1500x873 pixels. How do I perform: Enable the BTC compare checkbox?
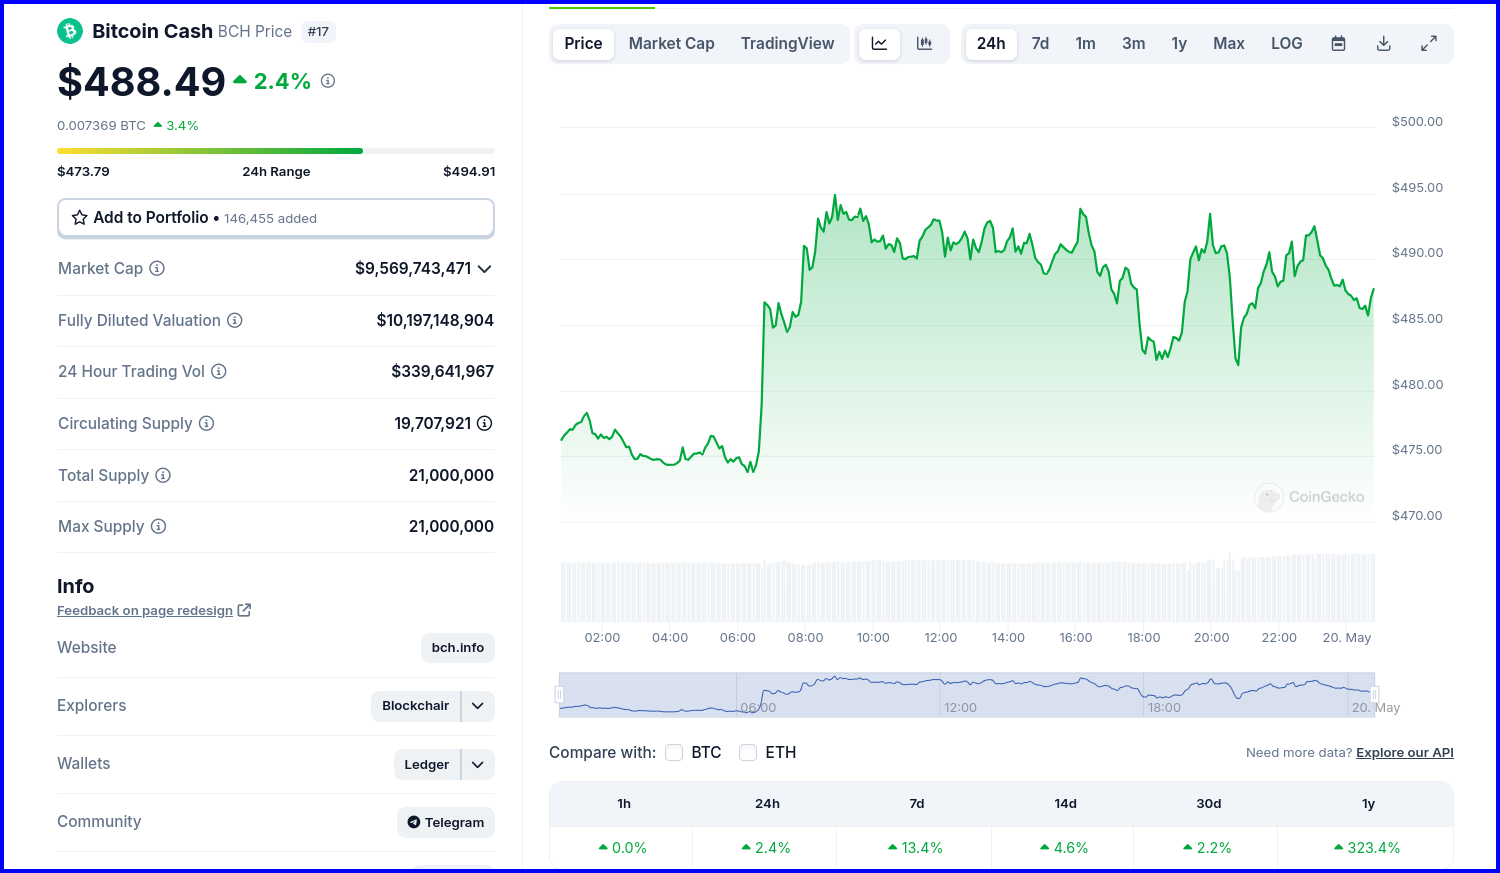click(x=674, y=752)
